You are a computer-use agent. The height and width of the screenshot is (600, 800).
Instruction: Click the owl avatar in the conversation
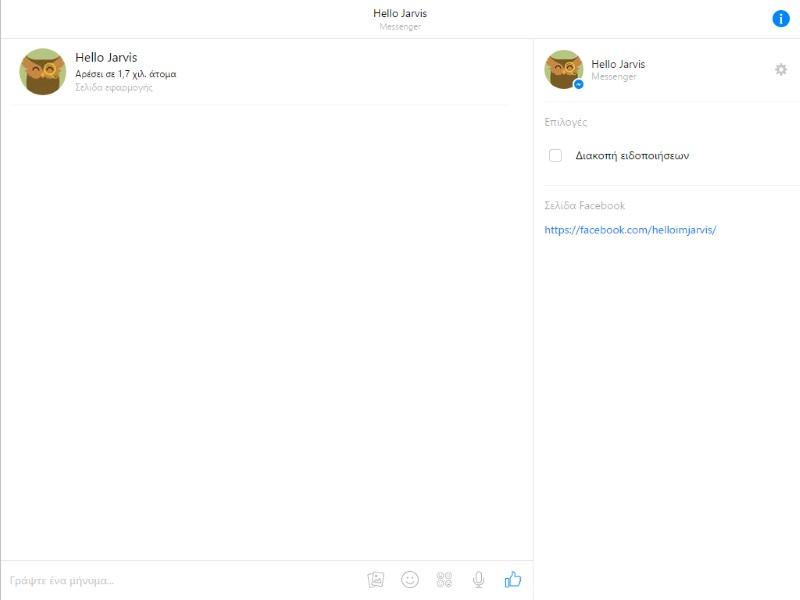click(x=43, y=72)
